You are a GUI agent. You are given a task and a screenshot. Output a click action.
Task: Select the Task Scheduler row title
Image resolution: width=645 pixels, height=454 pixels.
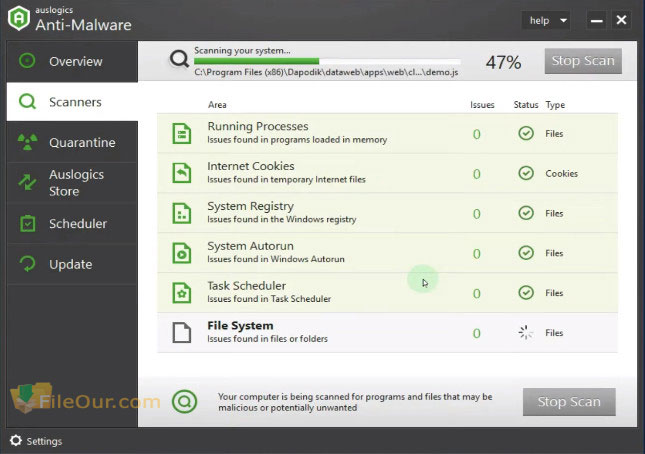[246, 286]
